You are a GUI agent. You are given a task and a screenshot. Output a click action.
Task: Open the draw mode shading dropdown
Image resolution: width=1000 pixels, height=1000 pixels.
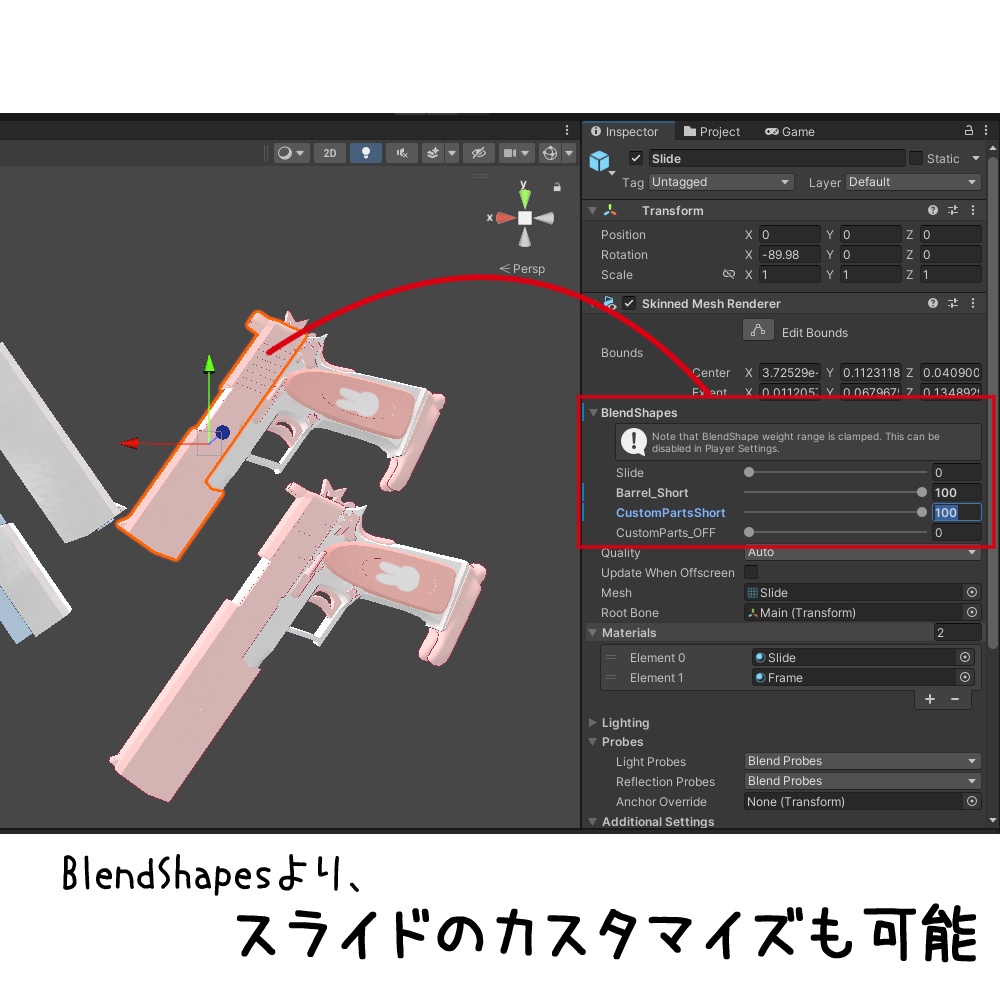(291, 153)
